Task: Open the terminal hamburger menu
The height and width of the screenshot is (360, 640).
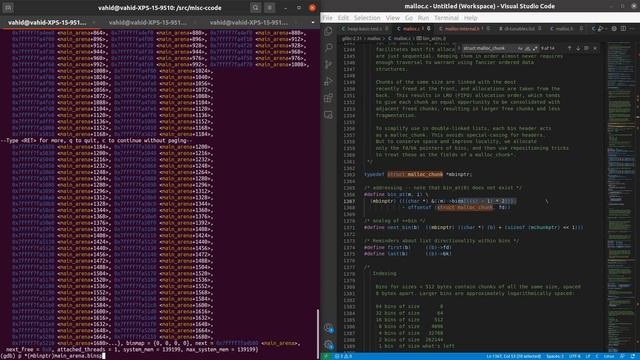Action: (x=269, y=7)
